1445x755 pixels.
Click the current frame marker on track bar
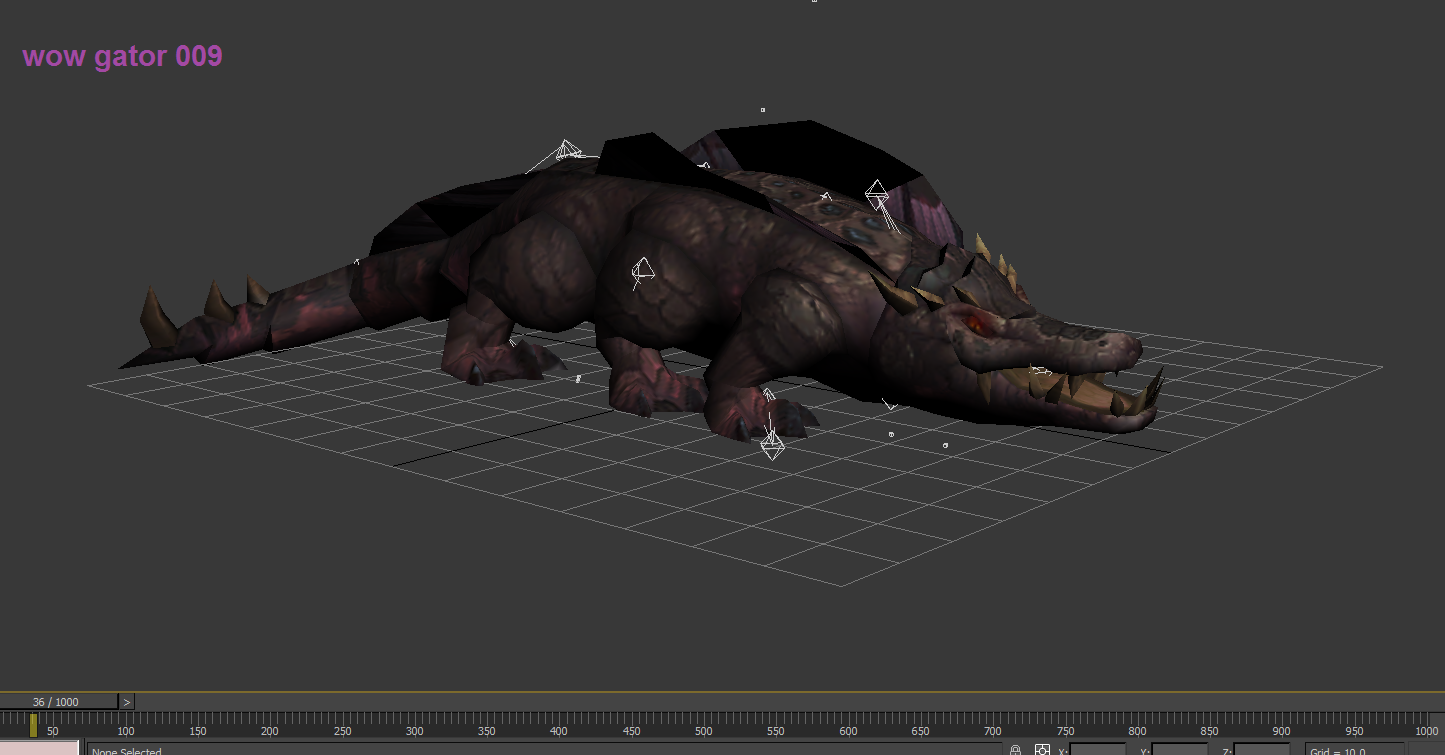tap(33, 724)
